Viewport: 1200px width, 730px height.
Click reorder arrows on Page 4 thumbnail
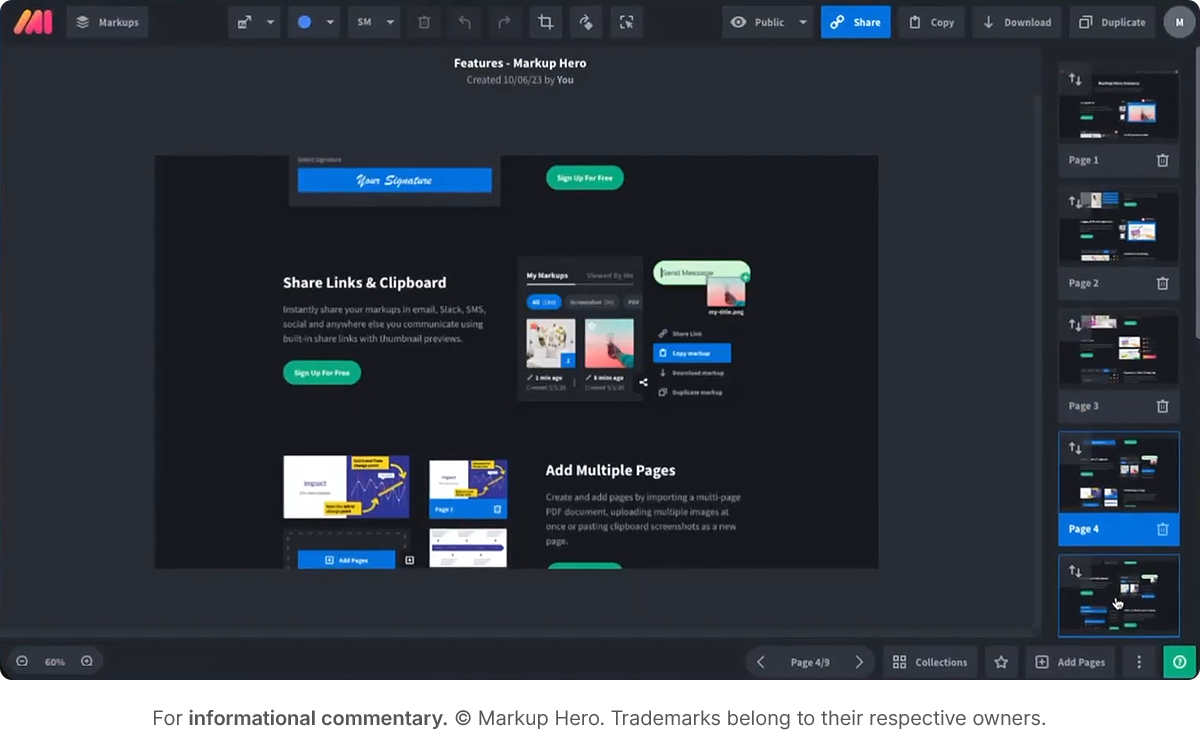1075,447
